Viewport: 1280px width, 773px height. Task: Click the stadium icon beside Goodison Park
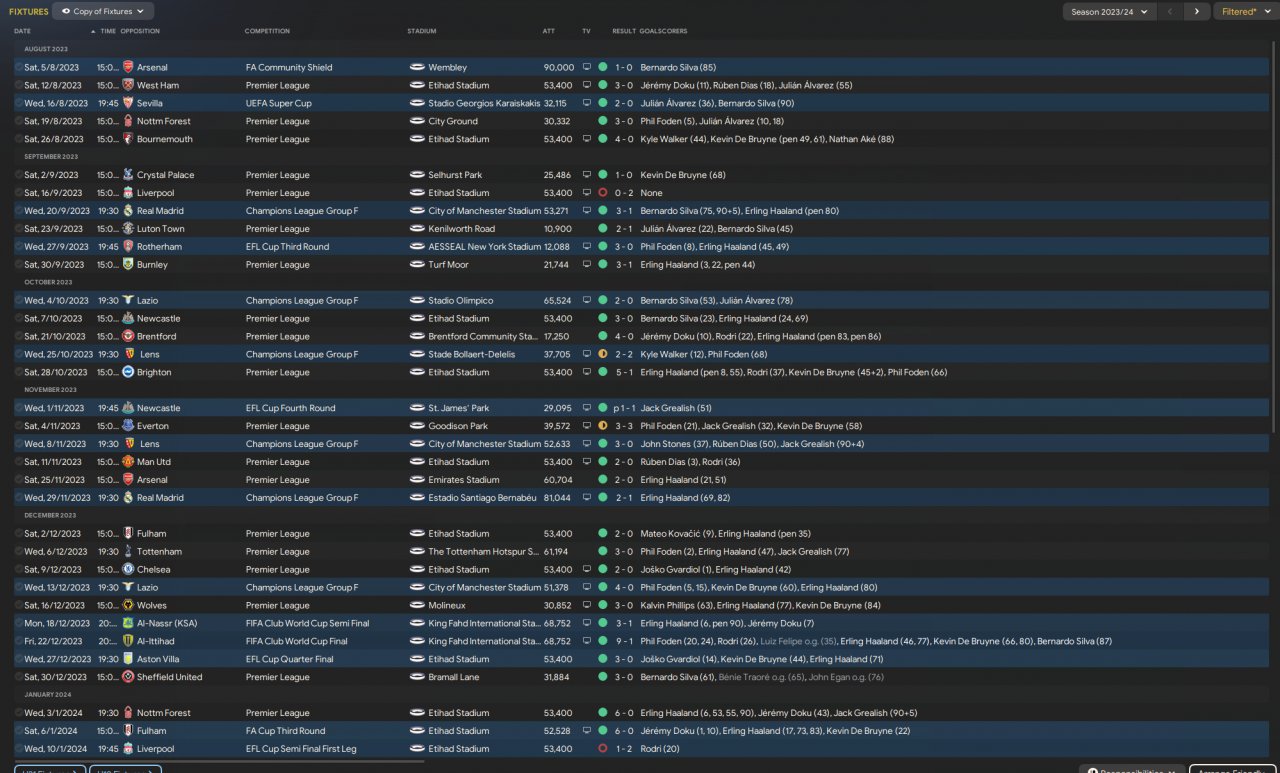coord(417,426)
